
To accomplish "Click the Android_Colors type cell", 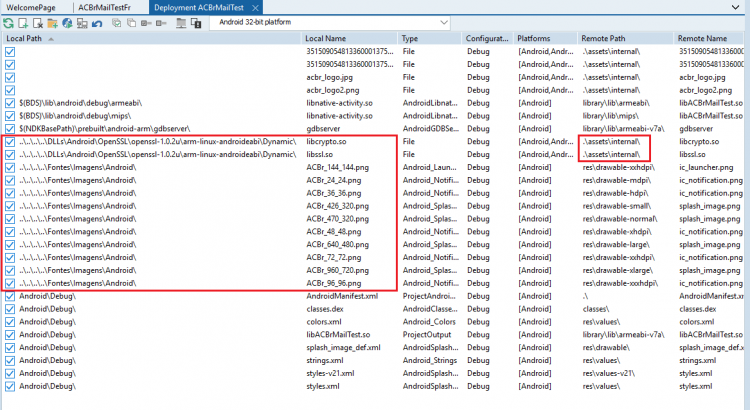I will (x=429, y=322).
